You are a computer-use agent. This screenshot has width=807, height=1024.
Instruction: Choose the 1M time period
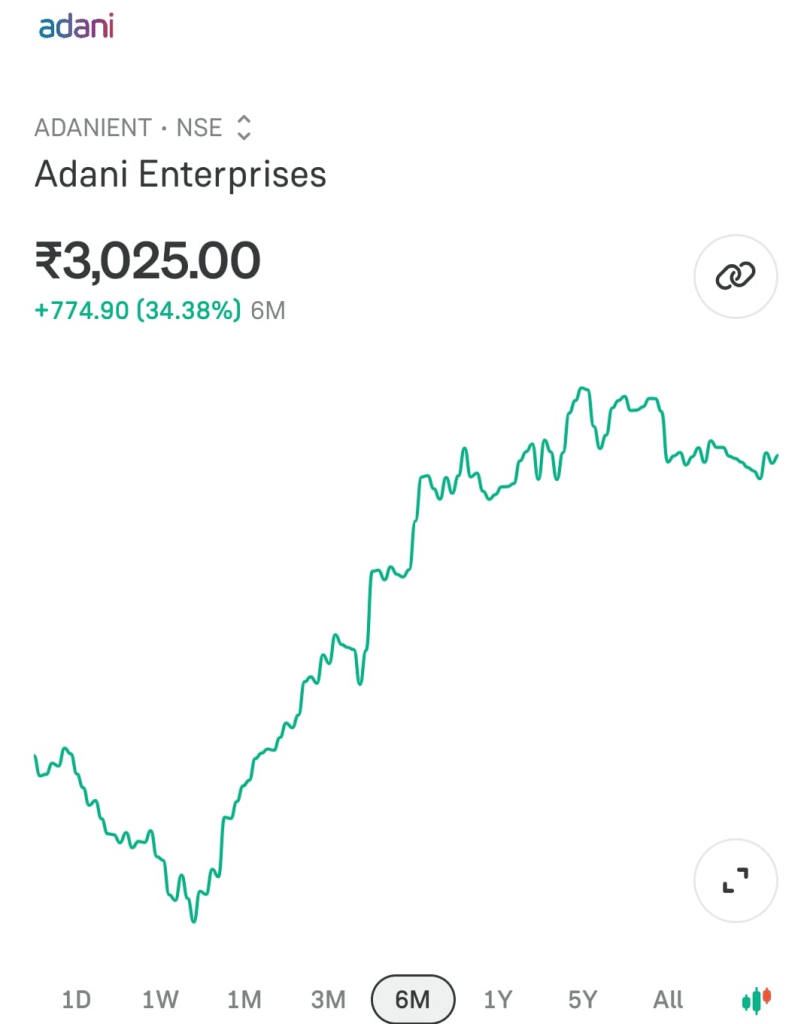click(x=244, y=999)
